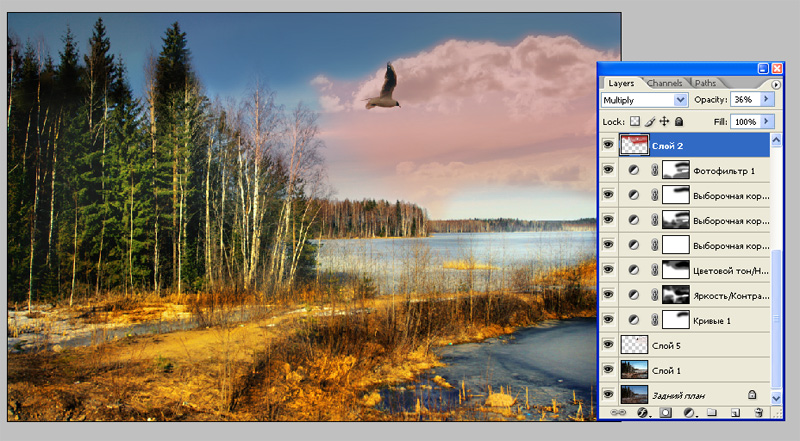The height and width of the screenshot is (441, 800).
Task: Create new adjustment layer from bottom bar
Action: pos(689,412)
